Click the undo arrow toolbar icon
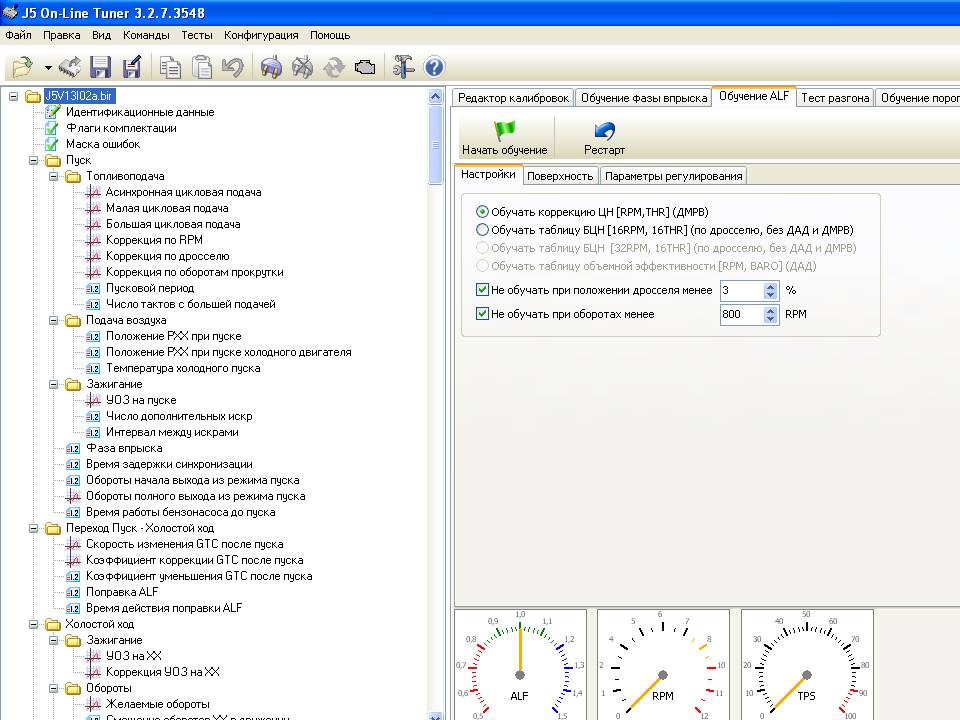Viewport: 960px width, 720px height. pos(233,67)
